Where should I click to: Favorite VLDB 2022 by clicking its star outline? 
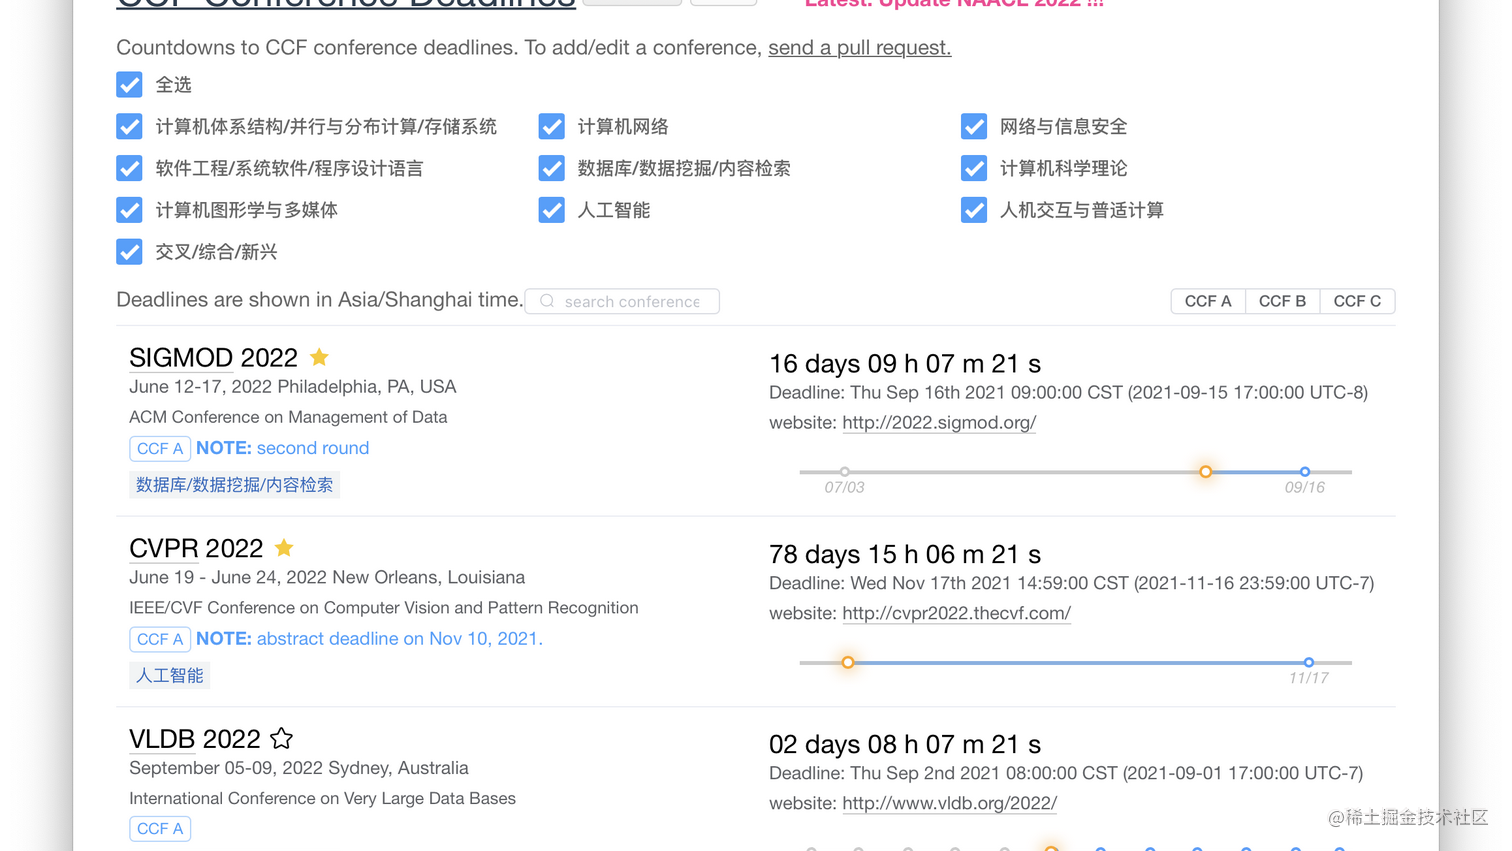280,738
